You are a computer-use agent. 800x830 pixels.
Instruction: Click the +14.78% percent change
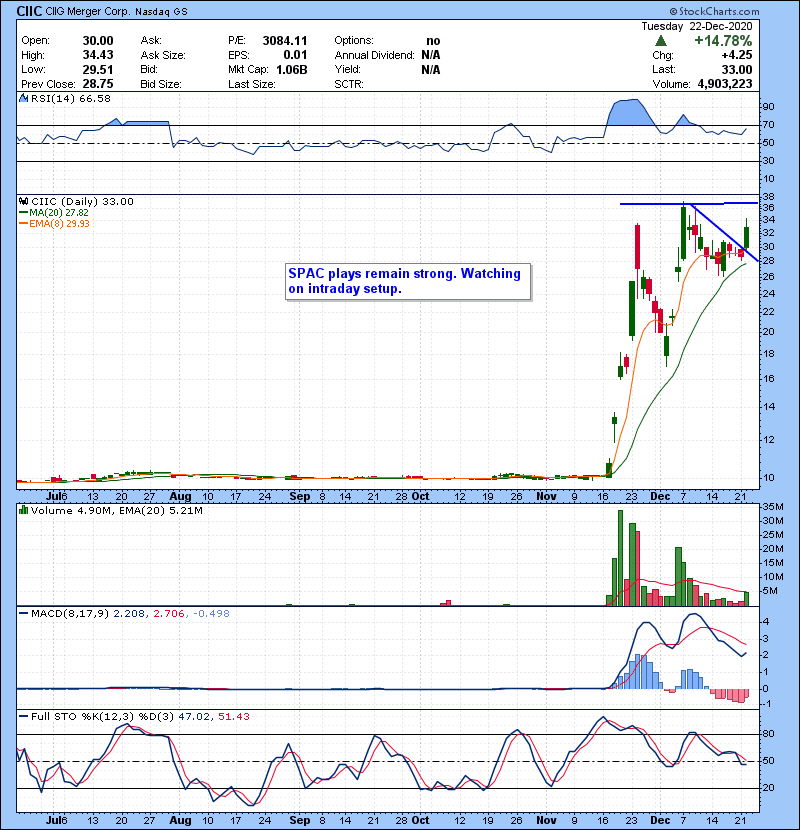pos(723,40)
